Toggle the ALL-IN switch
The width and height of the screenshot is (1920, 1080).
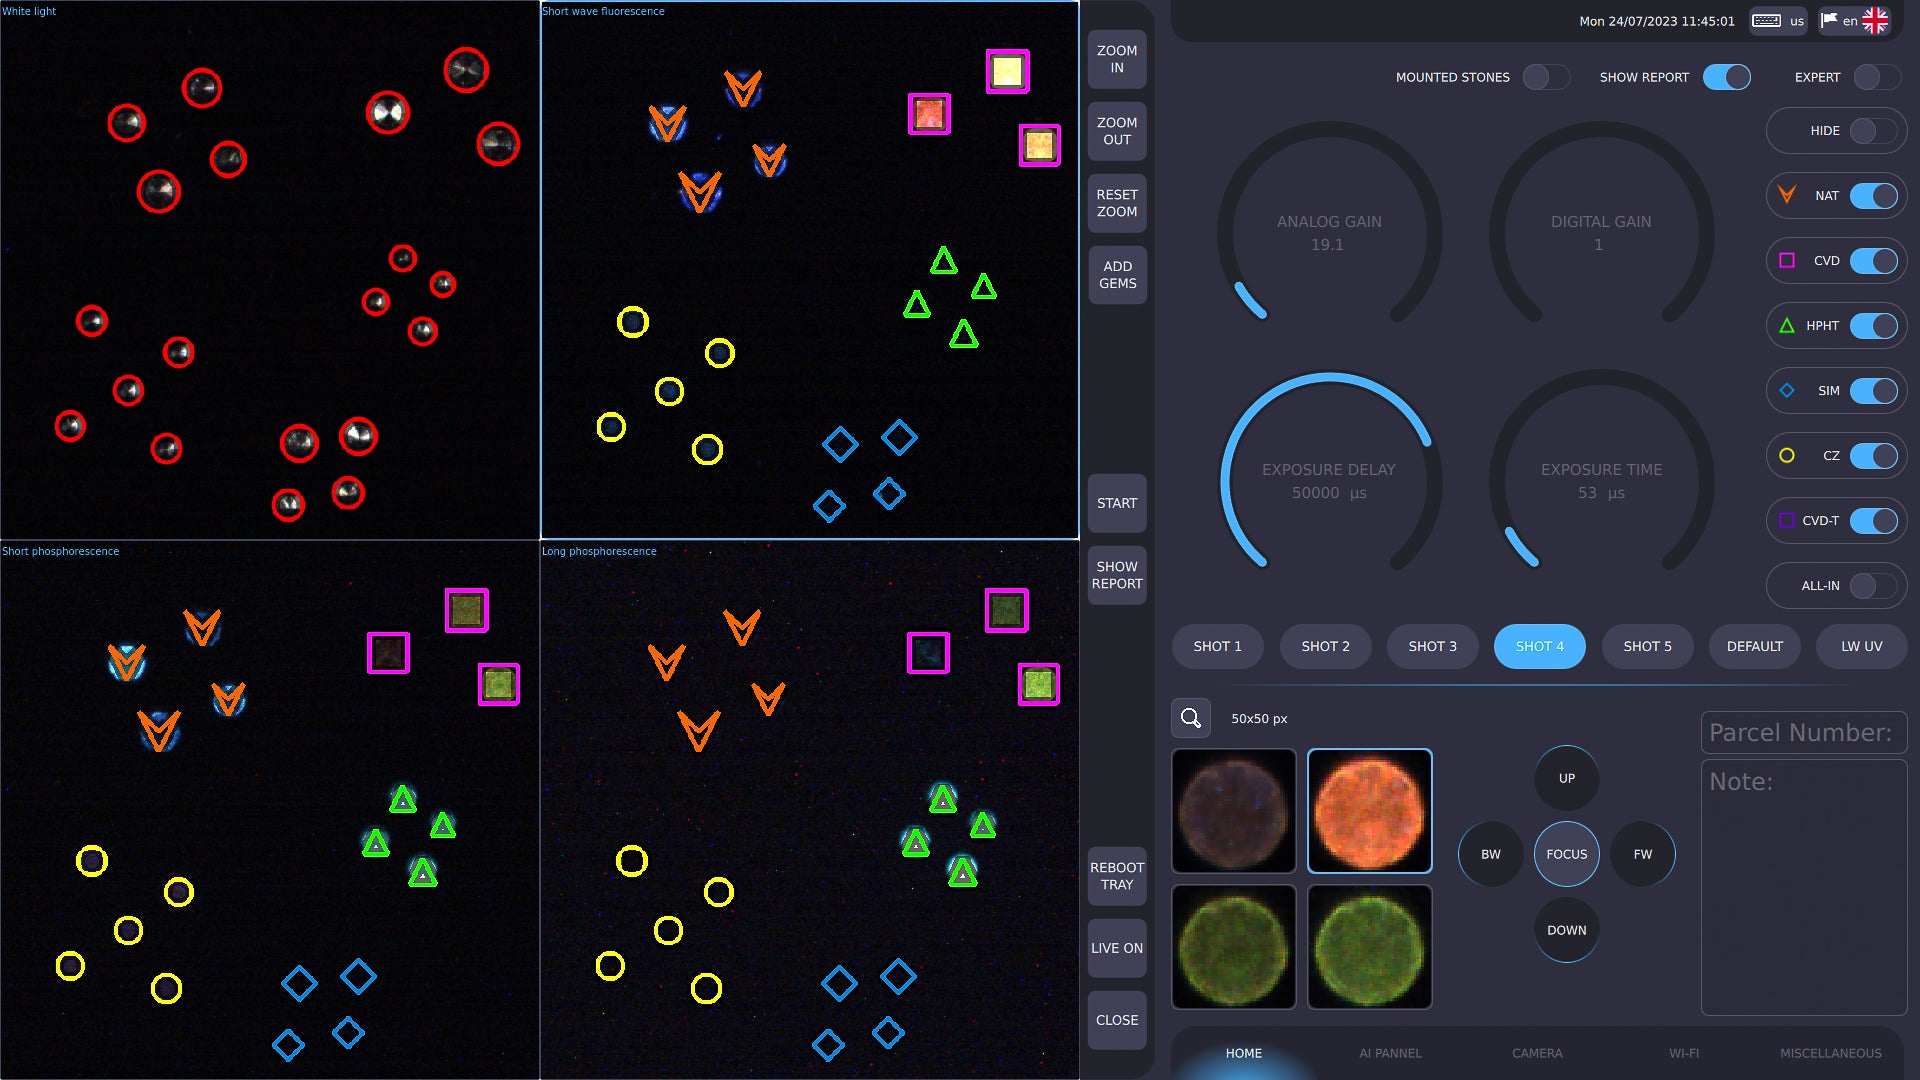pyautogui.click(x=1872, y=586)
